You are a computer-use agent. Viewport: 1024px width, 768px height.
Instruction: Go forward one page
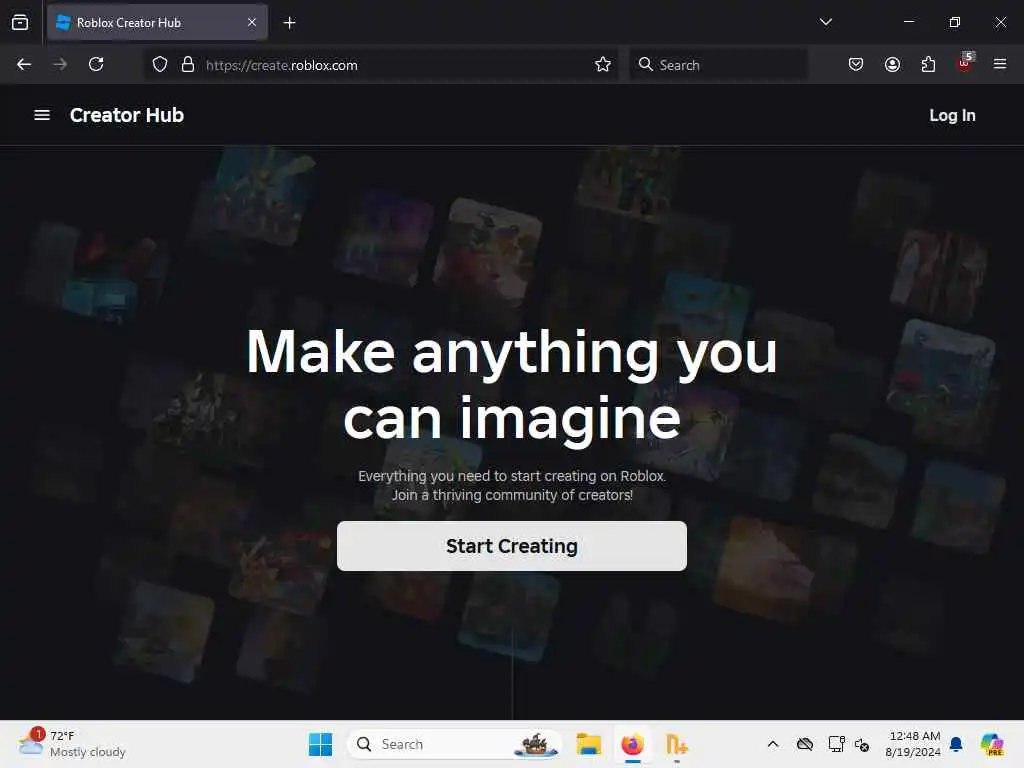click(x=60, y=65)
